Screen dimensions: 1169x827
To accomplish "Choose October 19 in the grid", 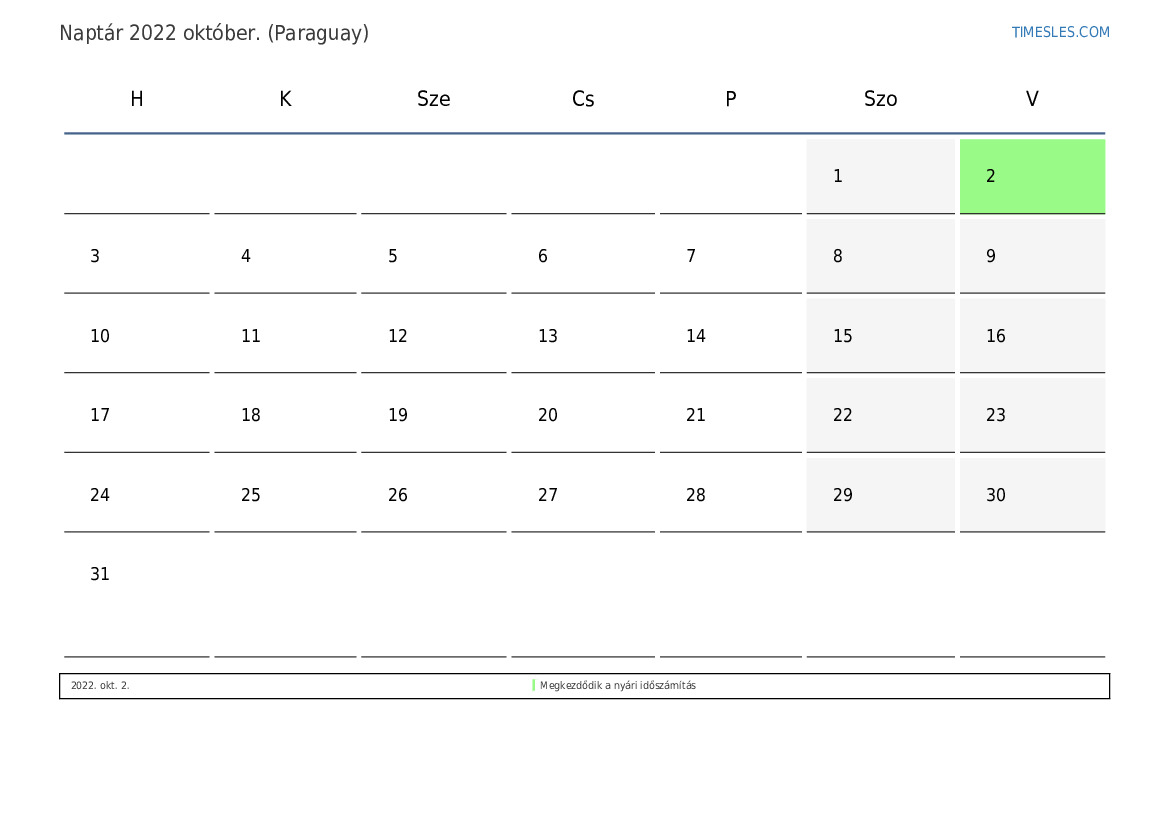I will [433, 415].
